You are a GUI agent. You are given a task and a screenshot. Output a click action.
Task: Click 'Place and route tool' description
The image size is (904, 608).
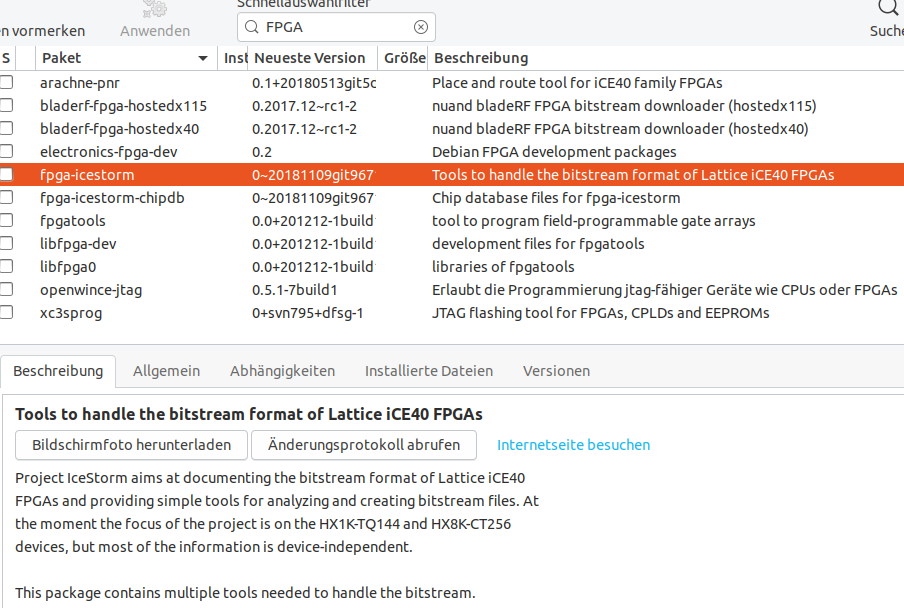pos(577,83)
